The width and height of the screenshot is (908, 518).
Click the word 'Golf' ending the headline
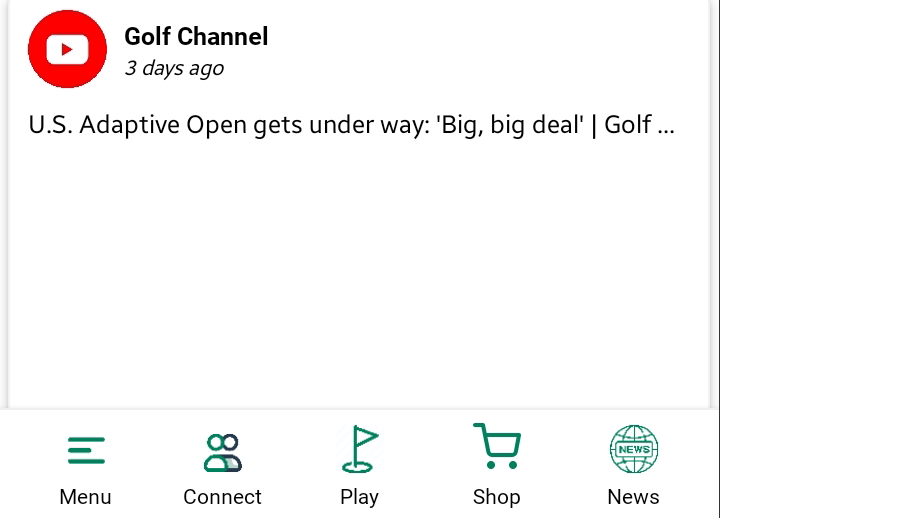(628, 125)
